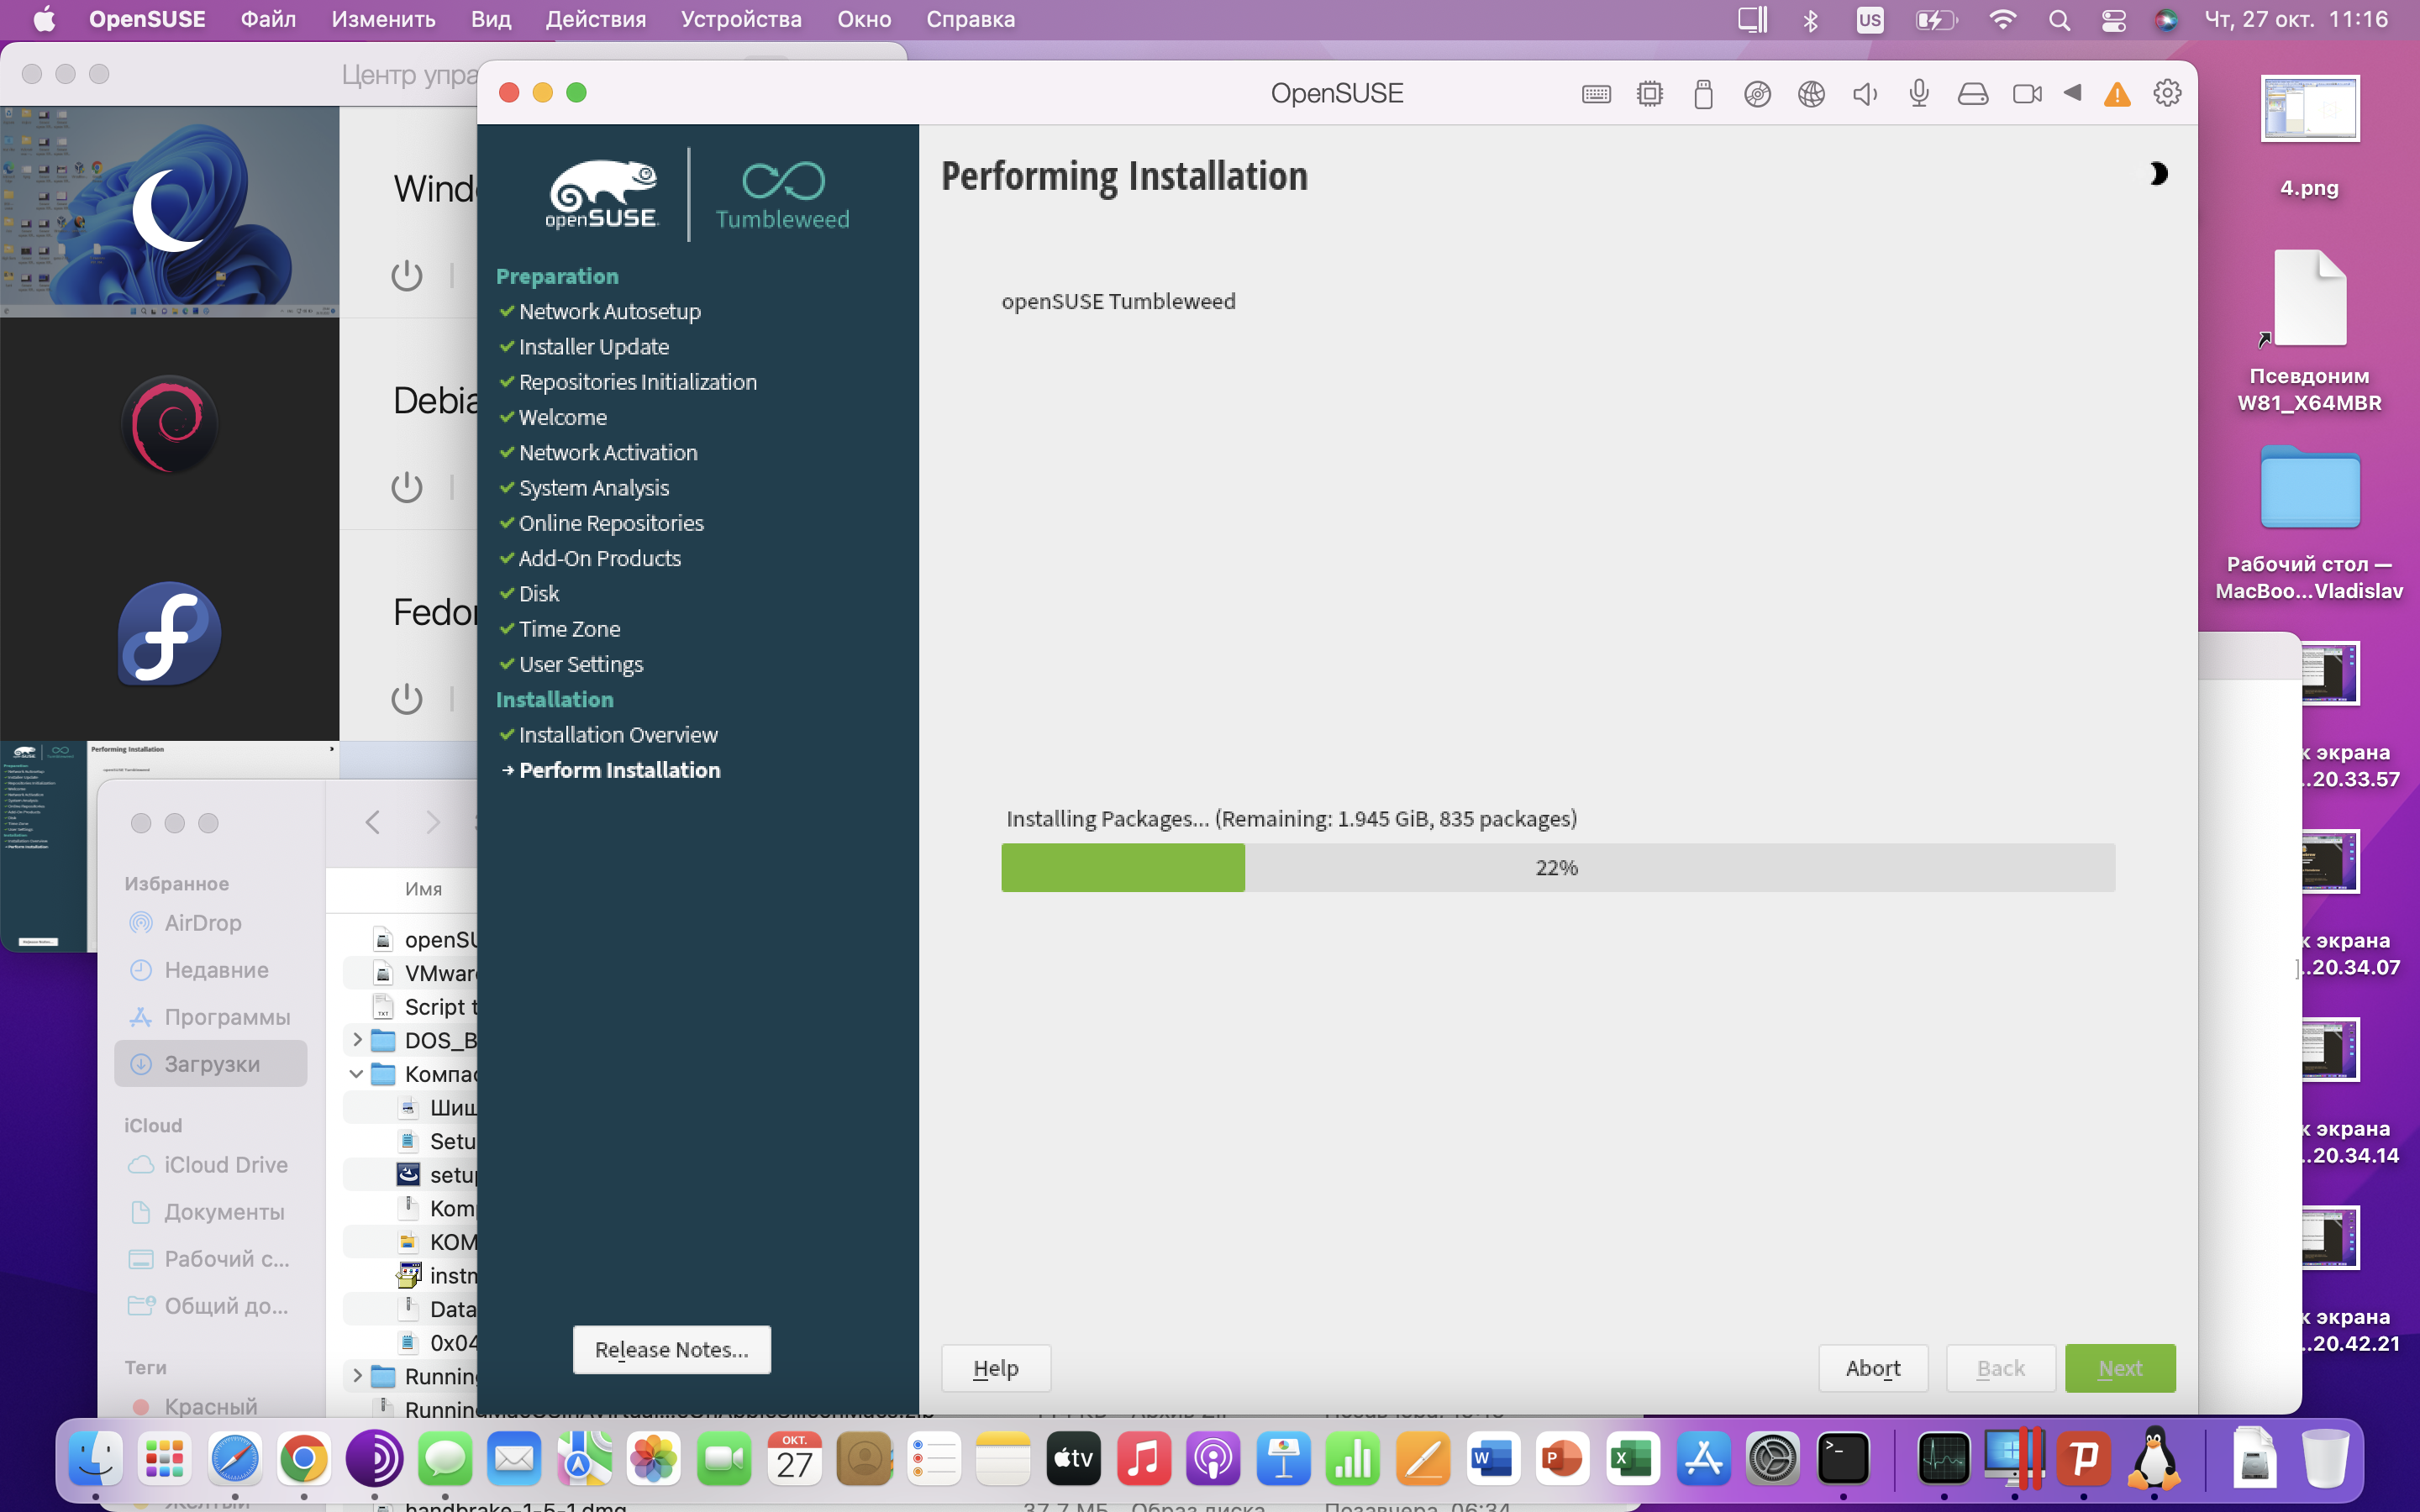Open USB device icon in VM toolbar
The image size is (2420, 1512).
tap(1704, 94)
